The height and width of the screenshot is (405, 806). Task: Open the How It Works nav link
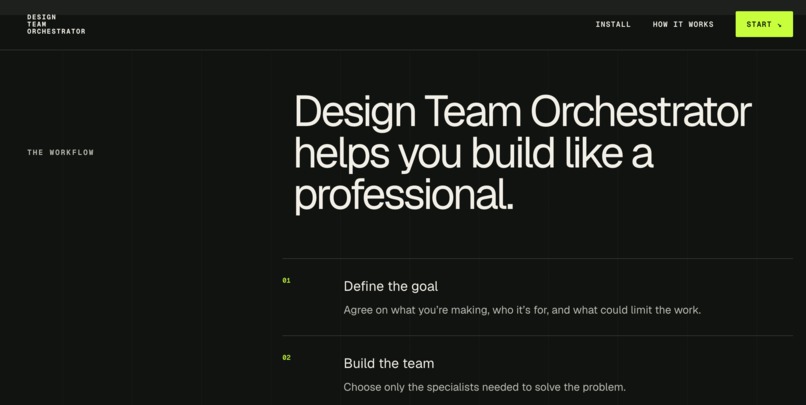coord(683,24)
